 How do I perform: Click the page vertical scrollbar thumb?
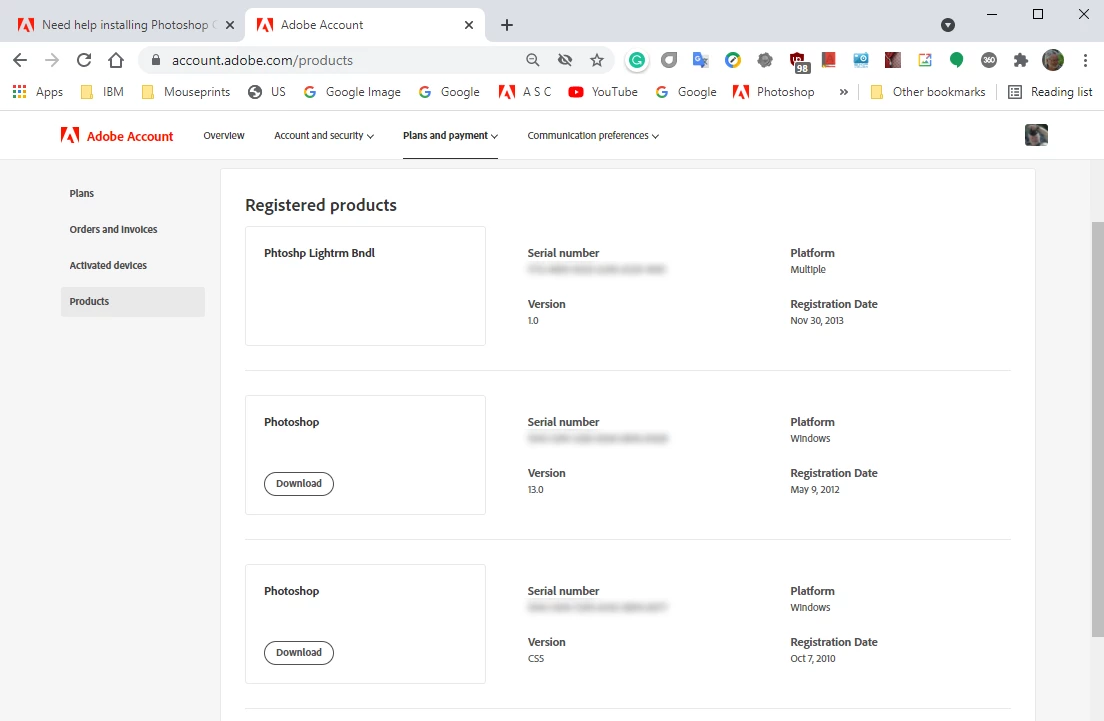1098,430
